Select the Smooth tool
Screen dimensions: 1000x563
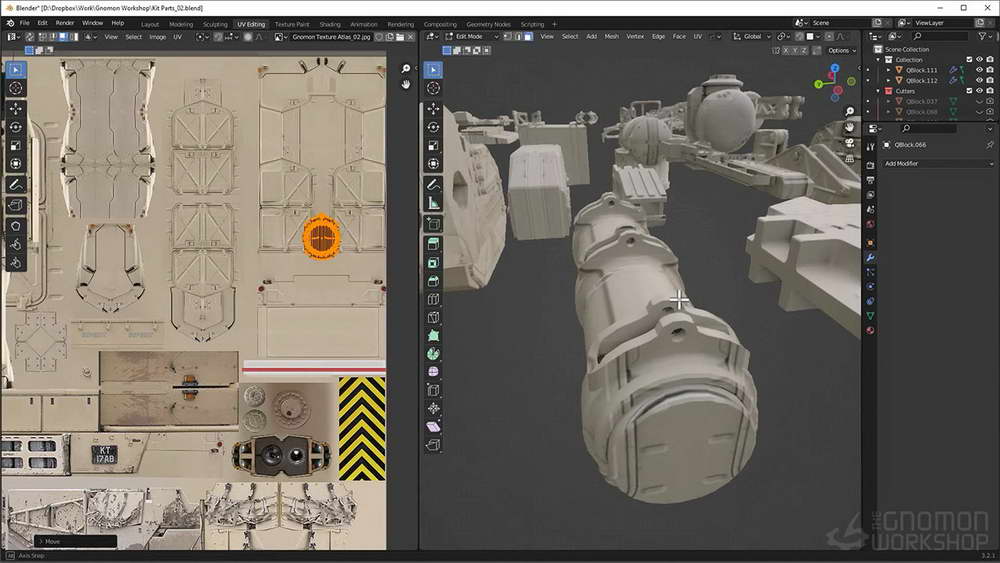[x=433, y=372]
